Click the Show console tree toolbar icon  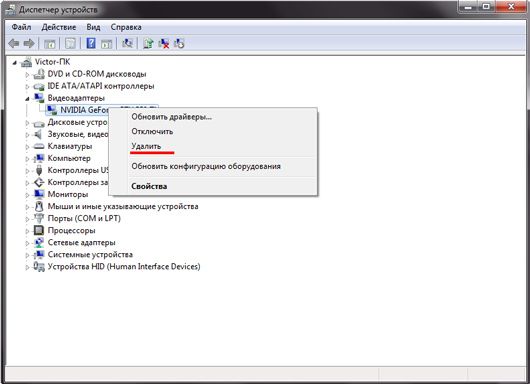tap(50, 43)
